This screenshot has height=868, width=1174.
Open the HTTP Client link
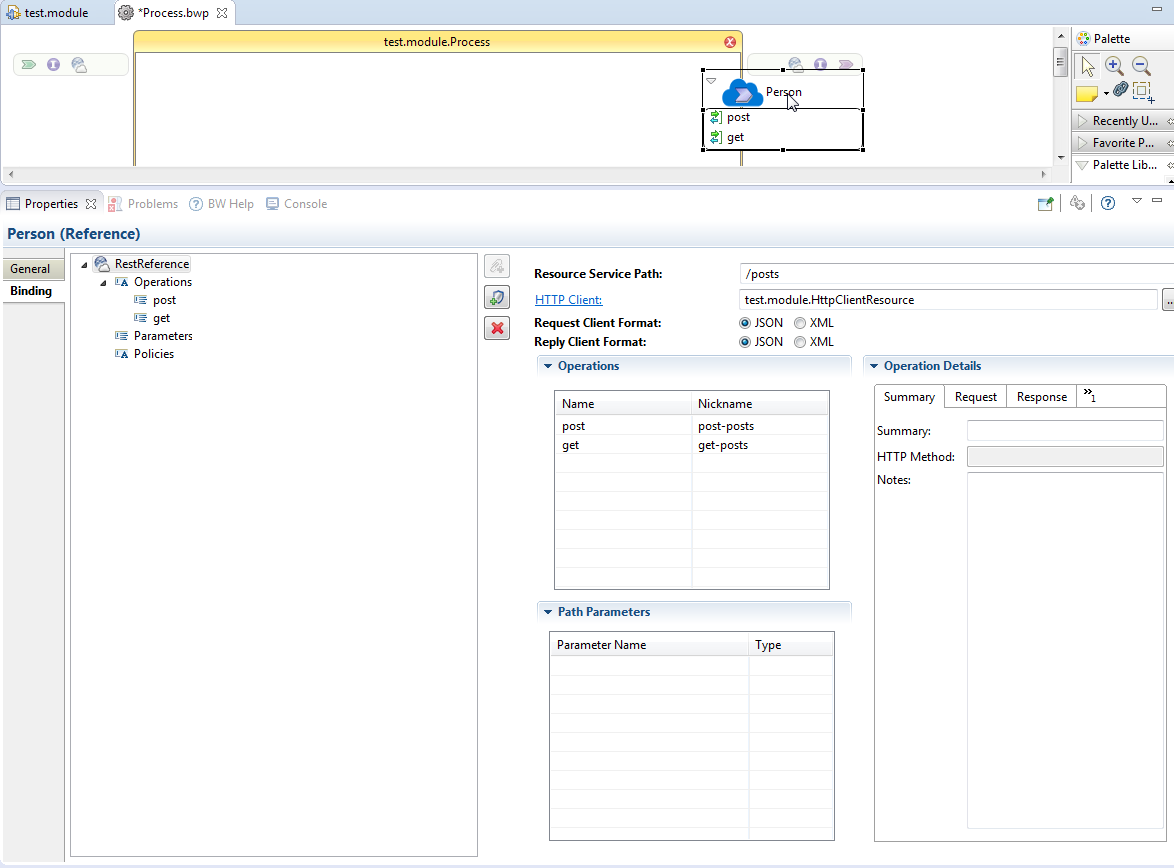(568, 300)
